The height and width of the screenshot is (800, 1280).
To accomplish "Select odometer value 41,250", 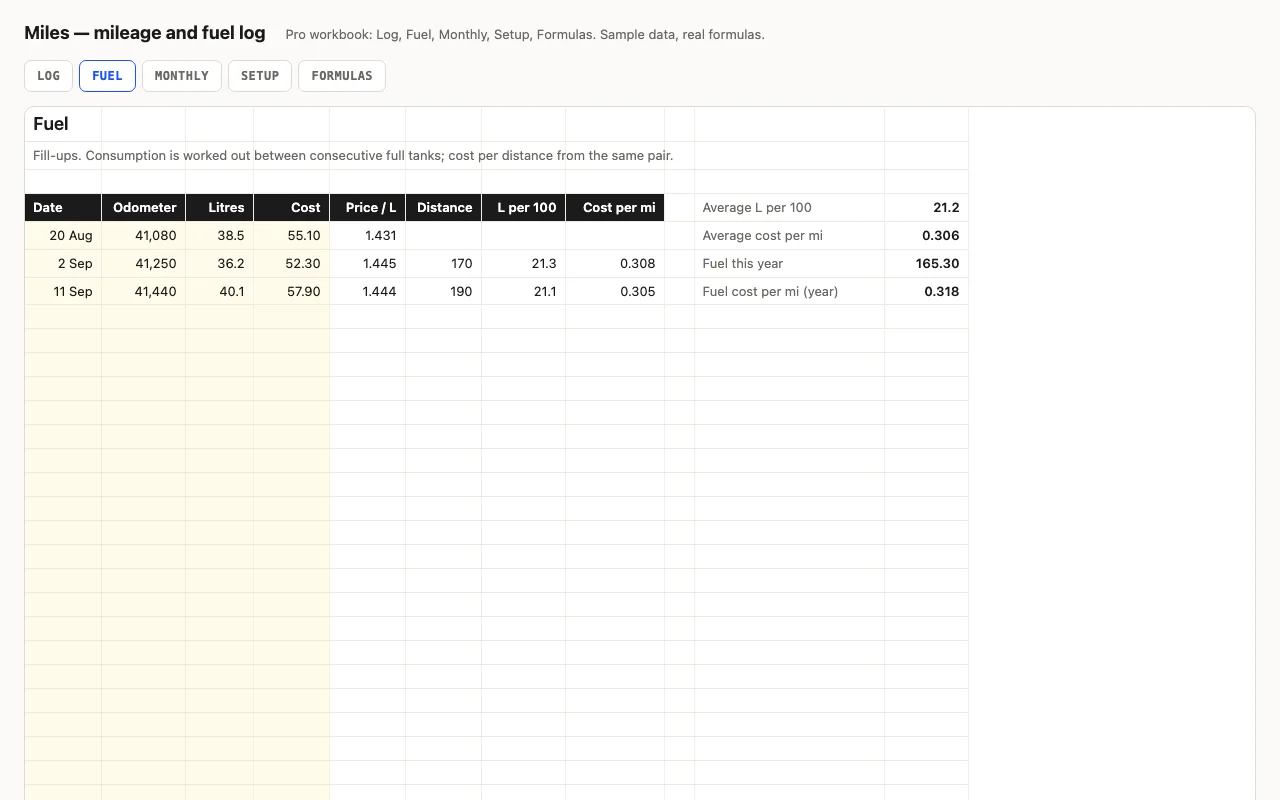I will point(144,264).
